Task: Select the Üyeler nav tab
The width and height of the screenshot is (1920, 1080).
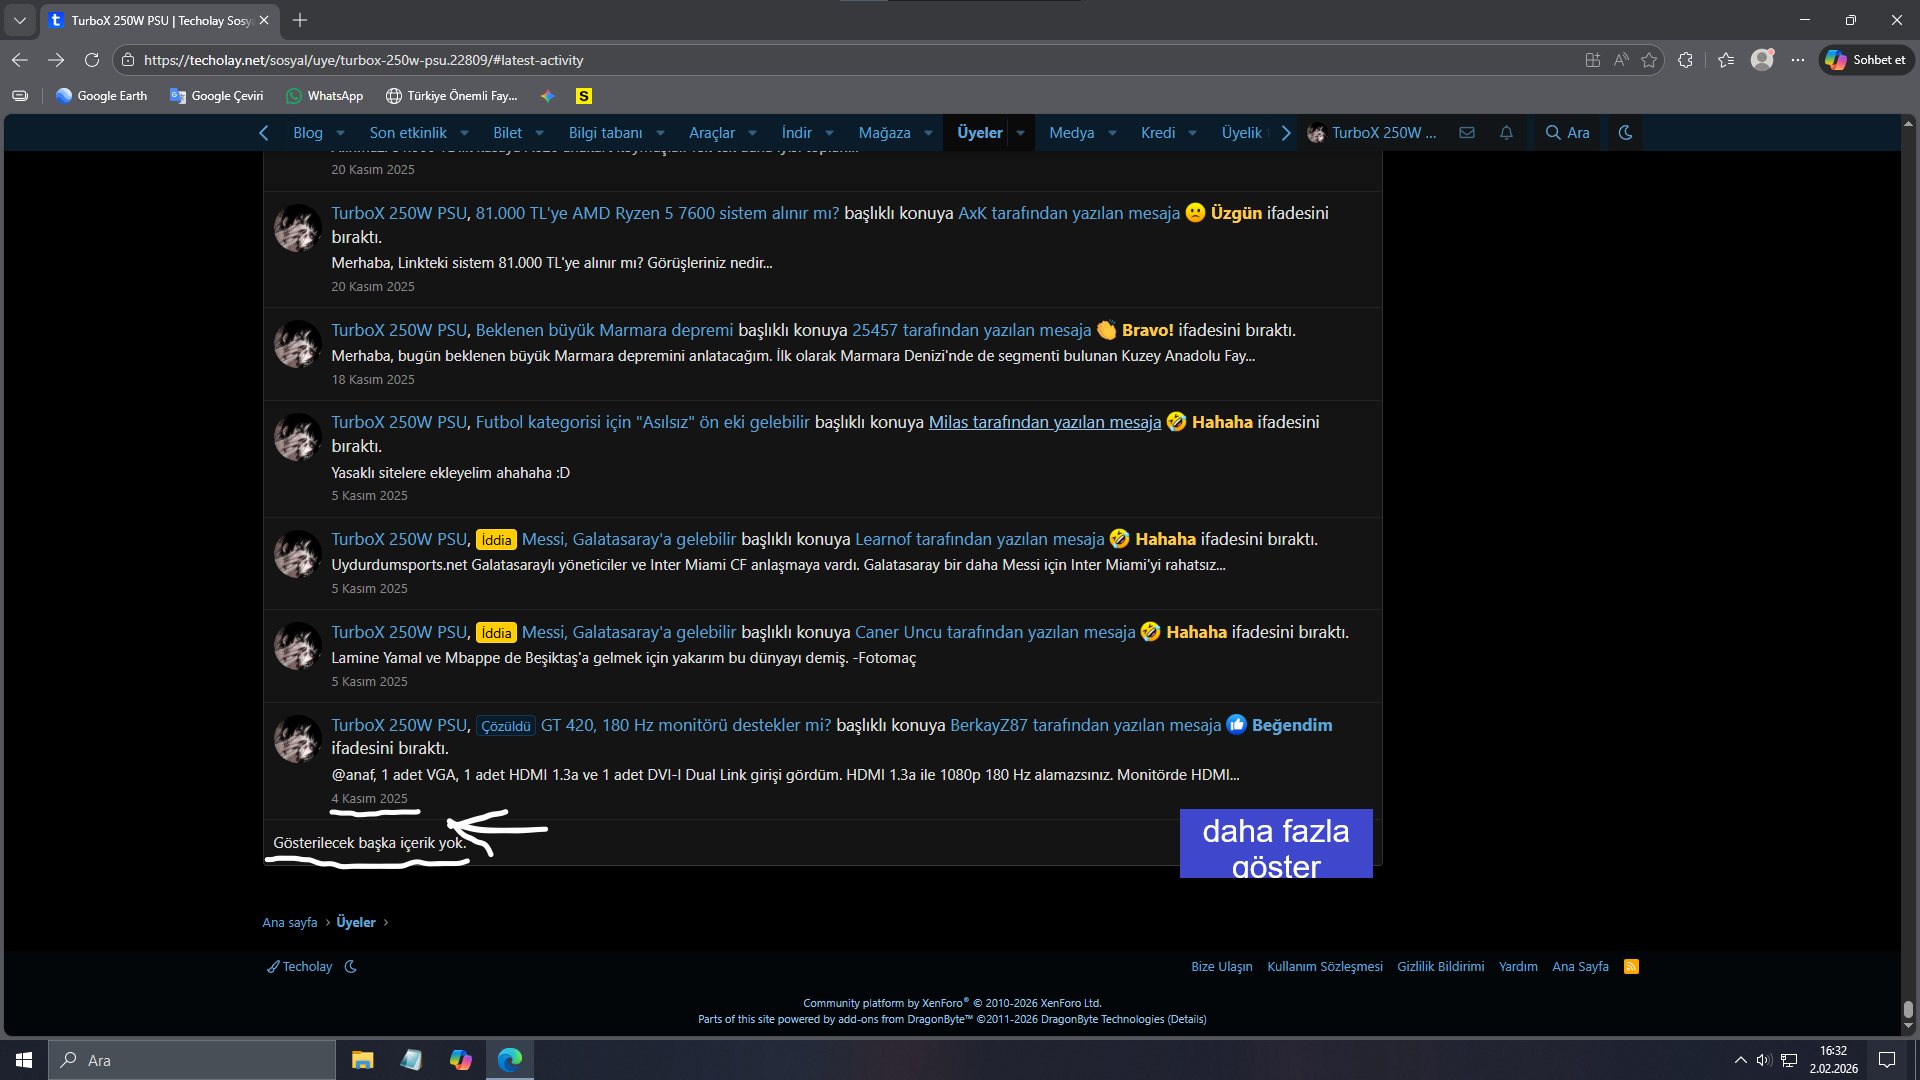Action: coord(979,132)
